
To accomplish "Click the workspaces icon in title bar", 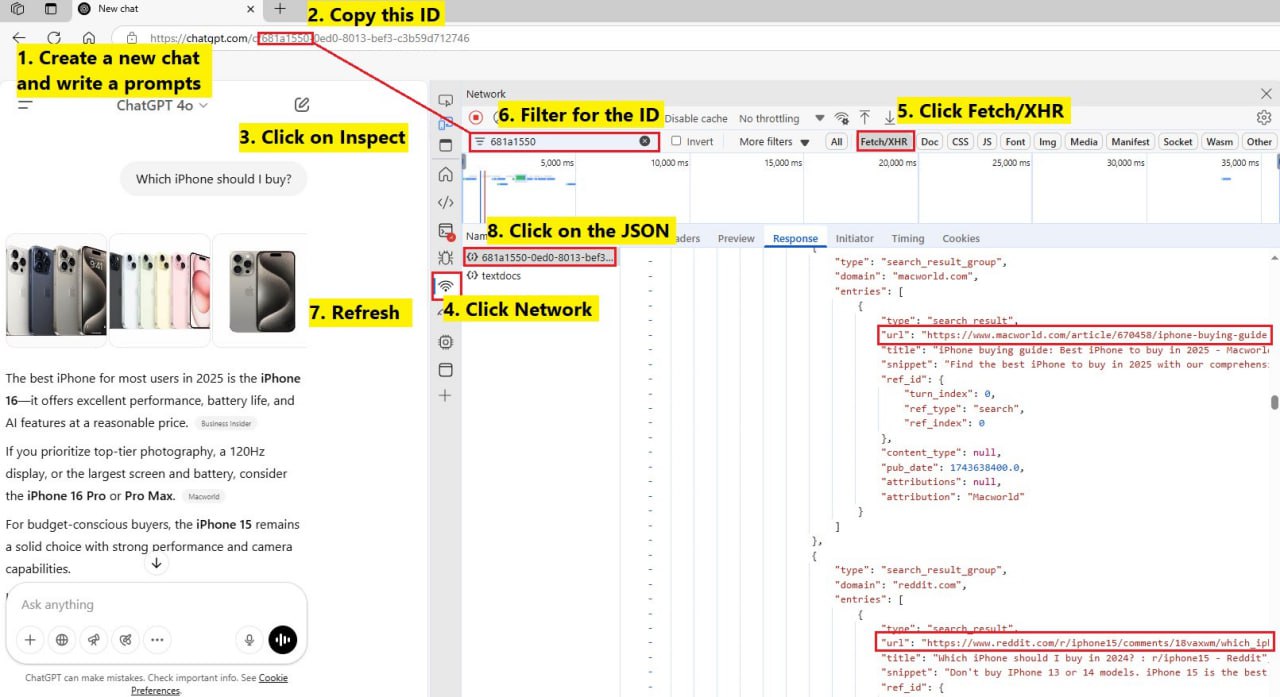I will (17, 9).
